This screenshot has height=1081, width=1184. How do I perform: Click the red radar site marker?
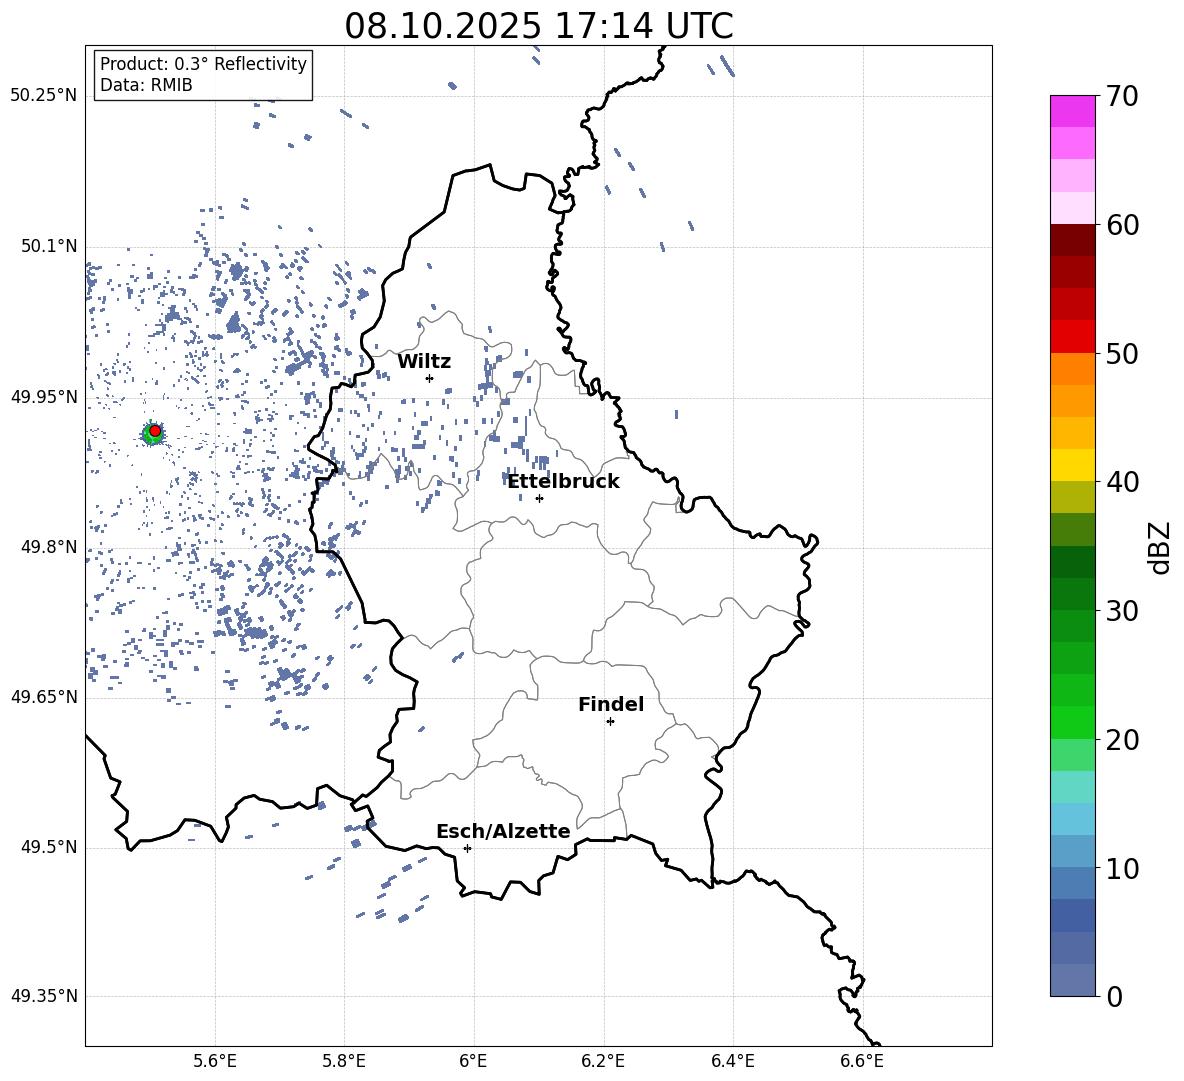coord(155,431)
